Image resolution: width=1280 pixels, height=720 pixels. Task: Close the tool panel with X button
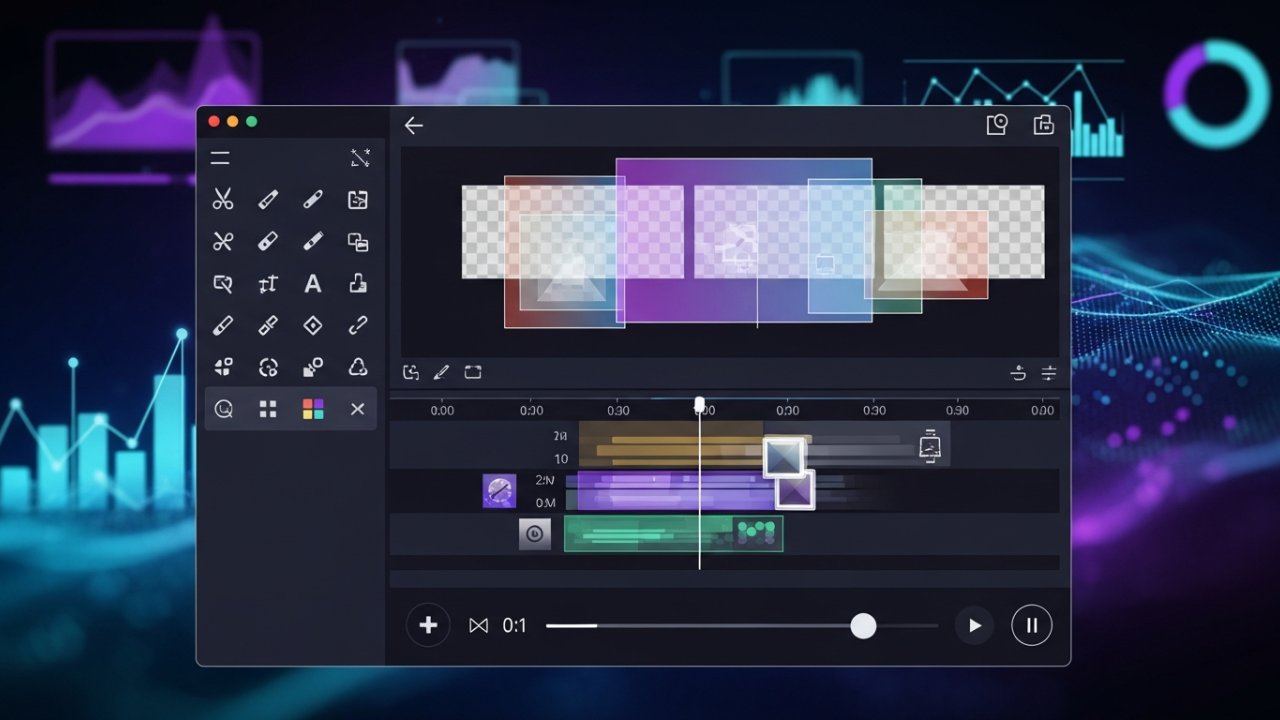(357, 409)
